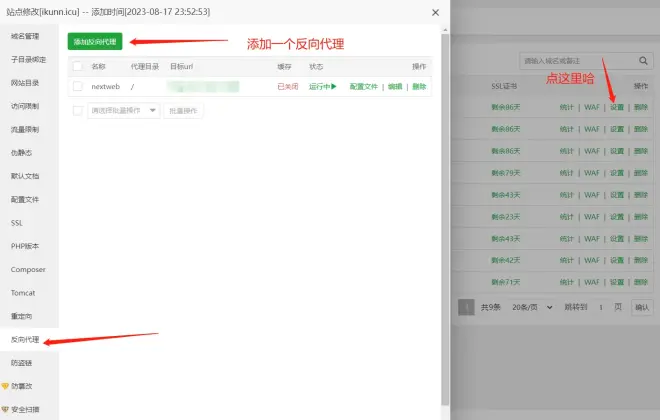Open the 默认文档 tab
Viewport: 660px width, 420px height.
[x=25, y=176]
